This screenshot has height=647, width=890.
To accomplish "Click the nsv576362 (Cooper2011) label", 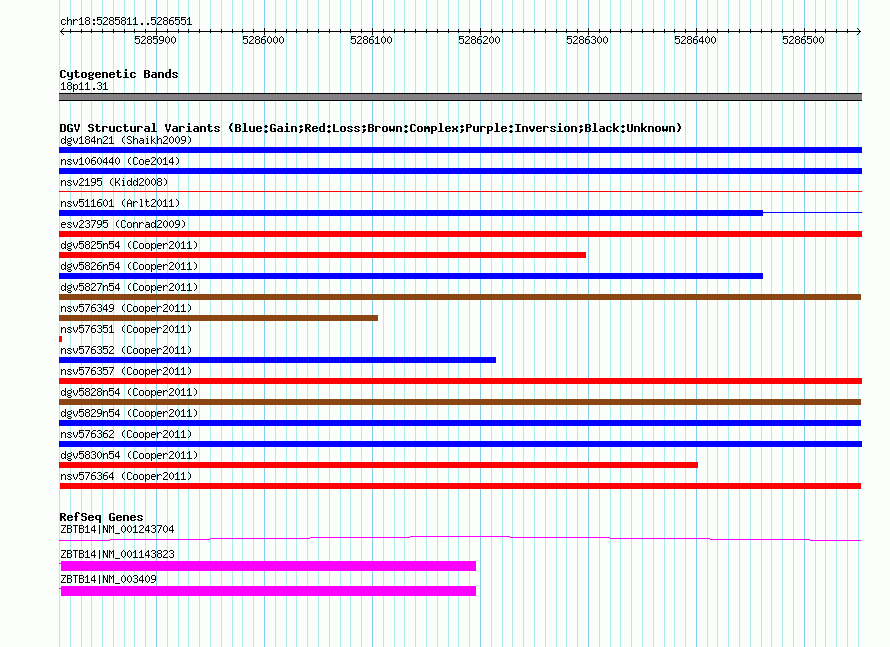I will point(126,434).
